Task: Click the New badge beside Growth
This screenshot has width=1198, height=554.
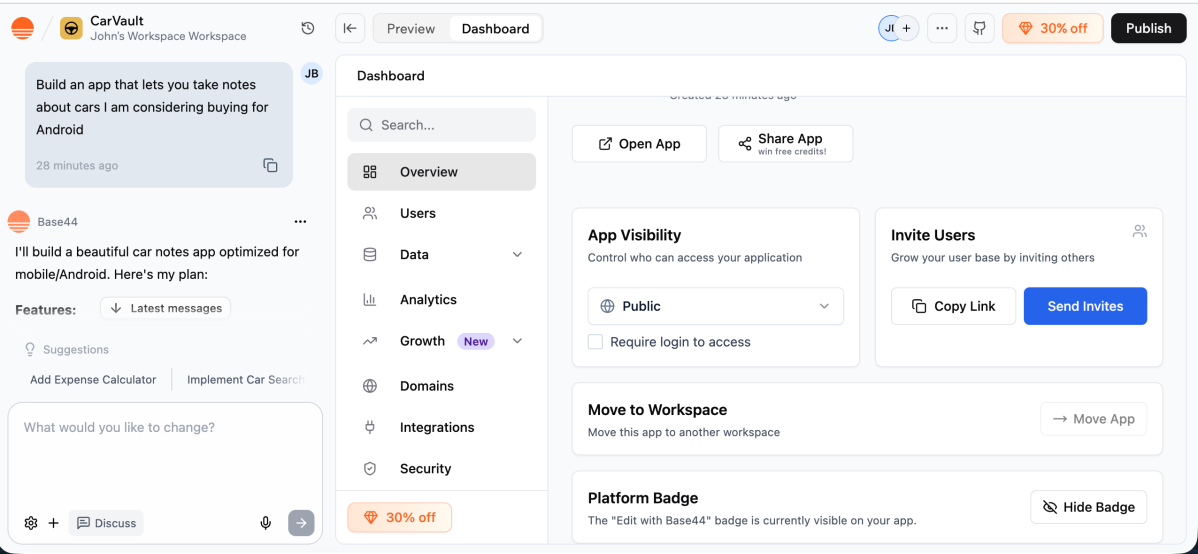Action: pos(476,342)
